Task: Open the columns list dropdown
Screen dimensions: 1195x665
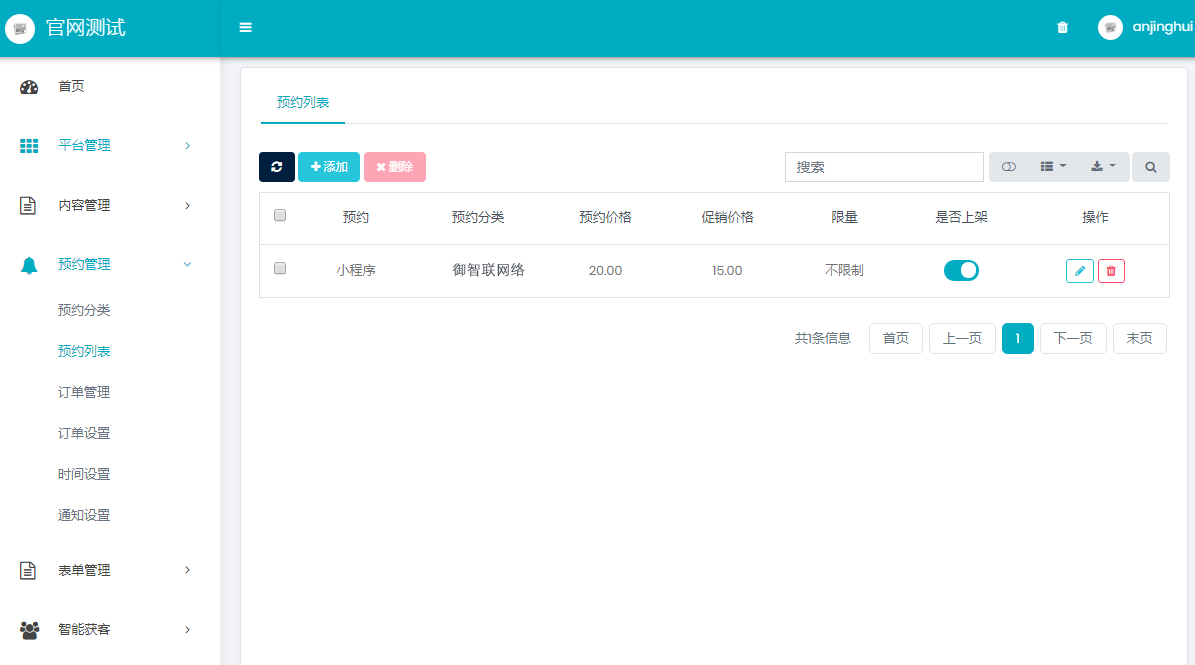Action: pos(1053,167)
